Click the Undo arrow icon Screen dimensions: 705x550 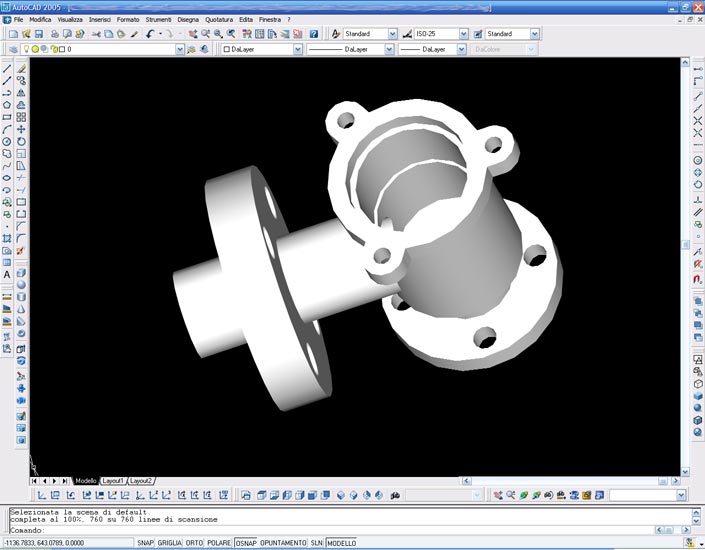[148, 34]
